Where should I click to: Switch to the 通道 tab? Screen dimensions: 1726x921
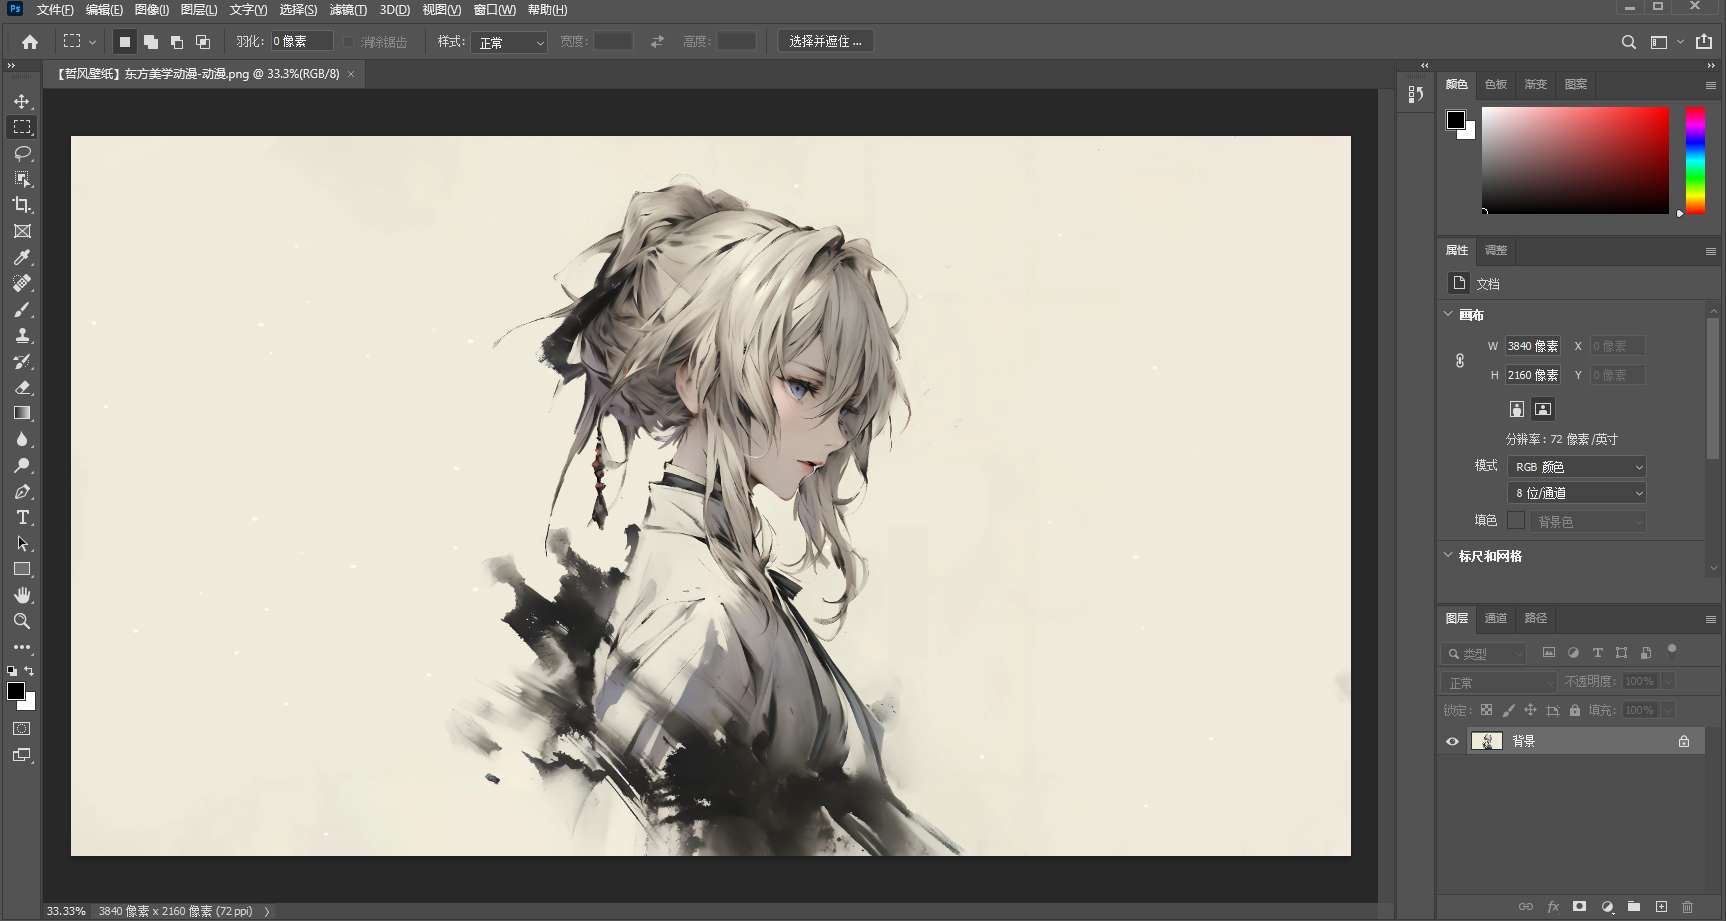[x=1496, y=618]
